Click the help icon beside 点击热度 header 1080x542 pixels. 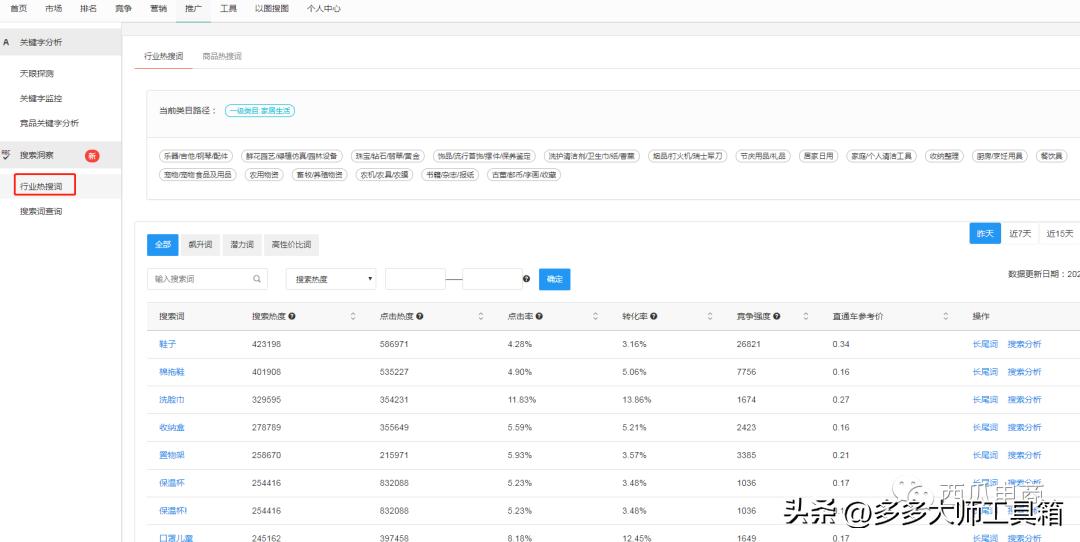pos(420,316)
